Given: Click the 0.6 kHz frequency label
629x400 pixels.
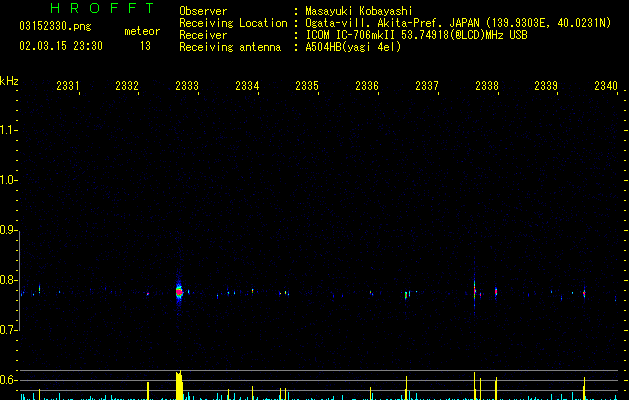Looking at the screenshot, I should 8,380.
